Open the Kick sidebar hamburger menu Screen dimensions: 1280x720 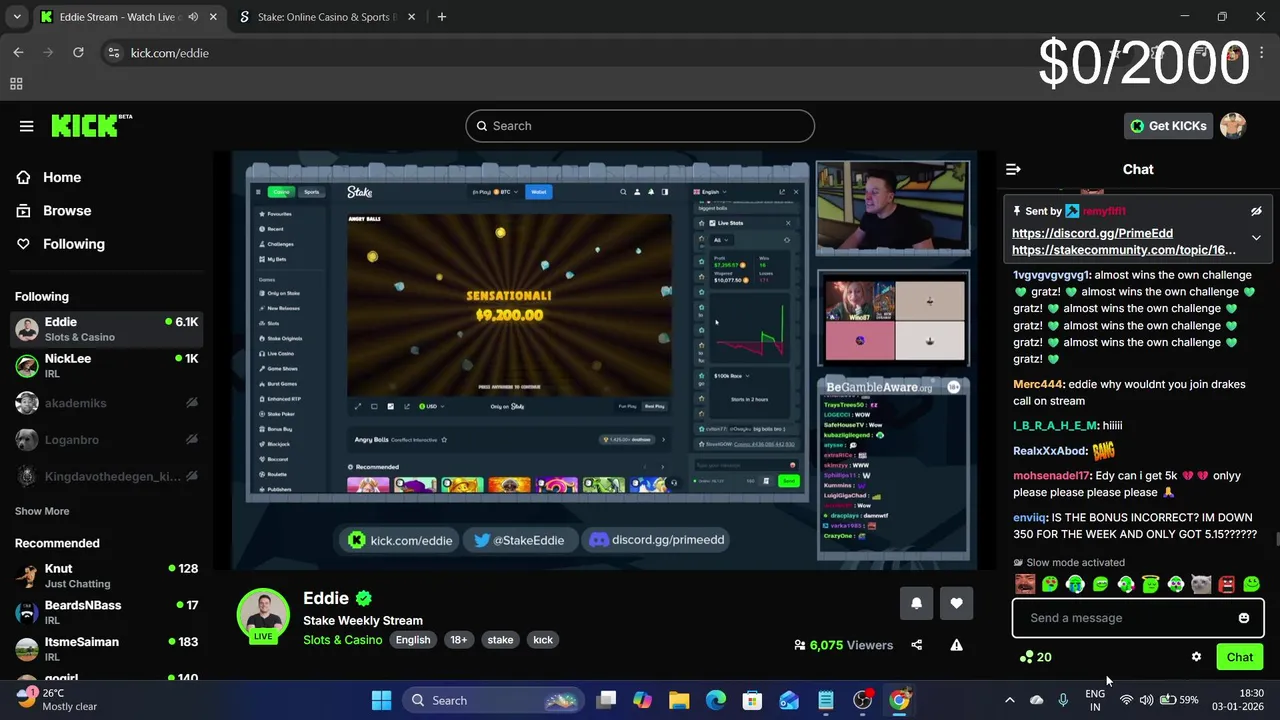[26, 126]
